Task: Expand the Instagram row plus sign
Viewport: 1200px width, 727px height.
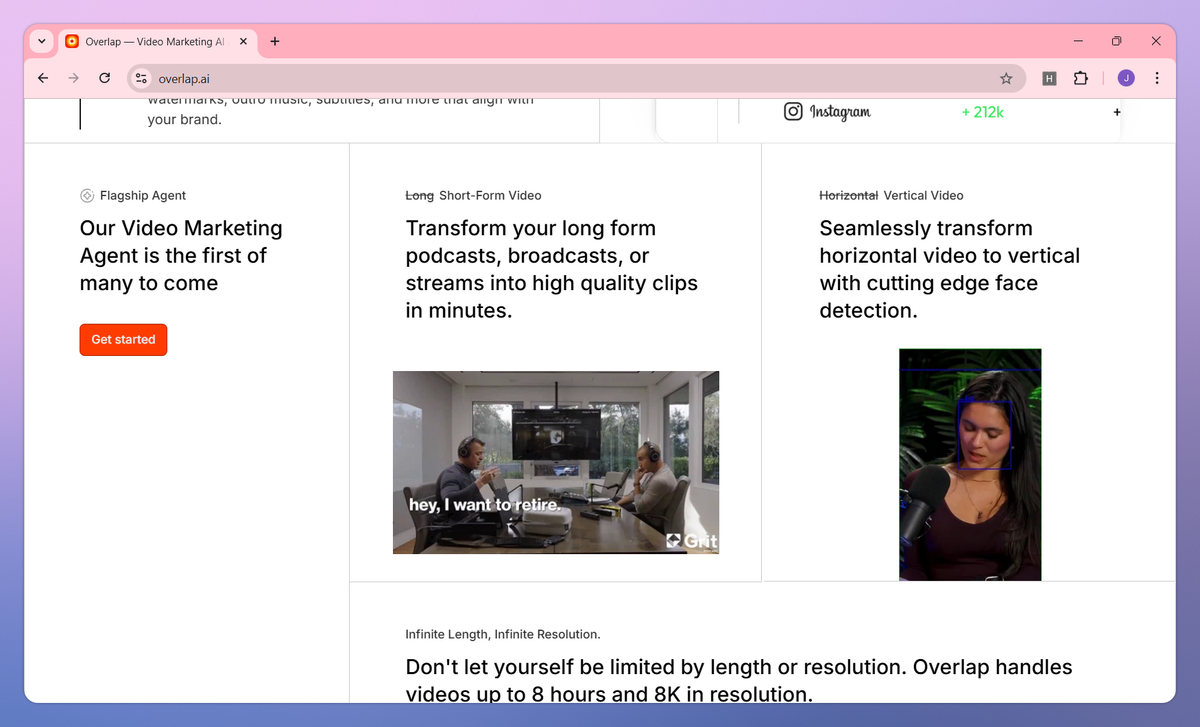Action: (1117, 112)
